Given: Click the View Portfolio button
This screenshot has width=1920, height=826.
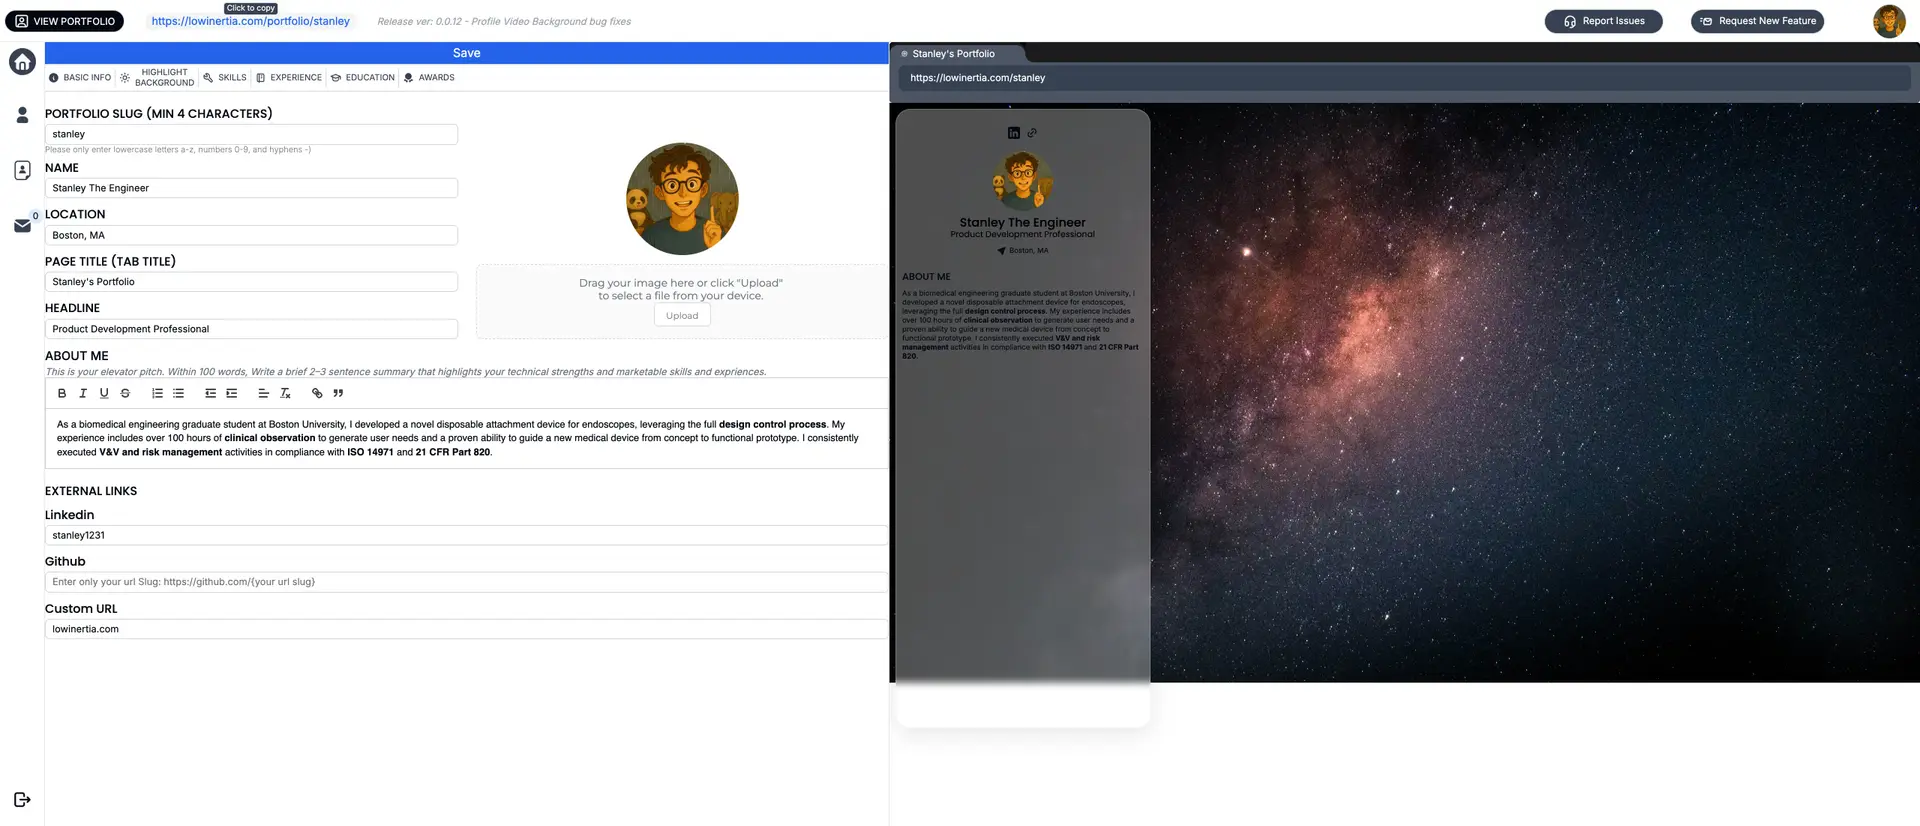Looking at the screenshot, I should coord(65,21).
